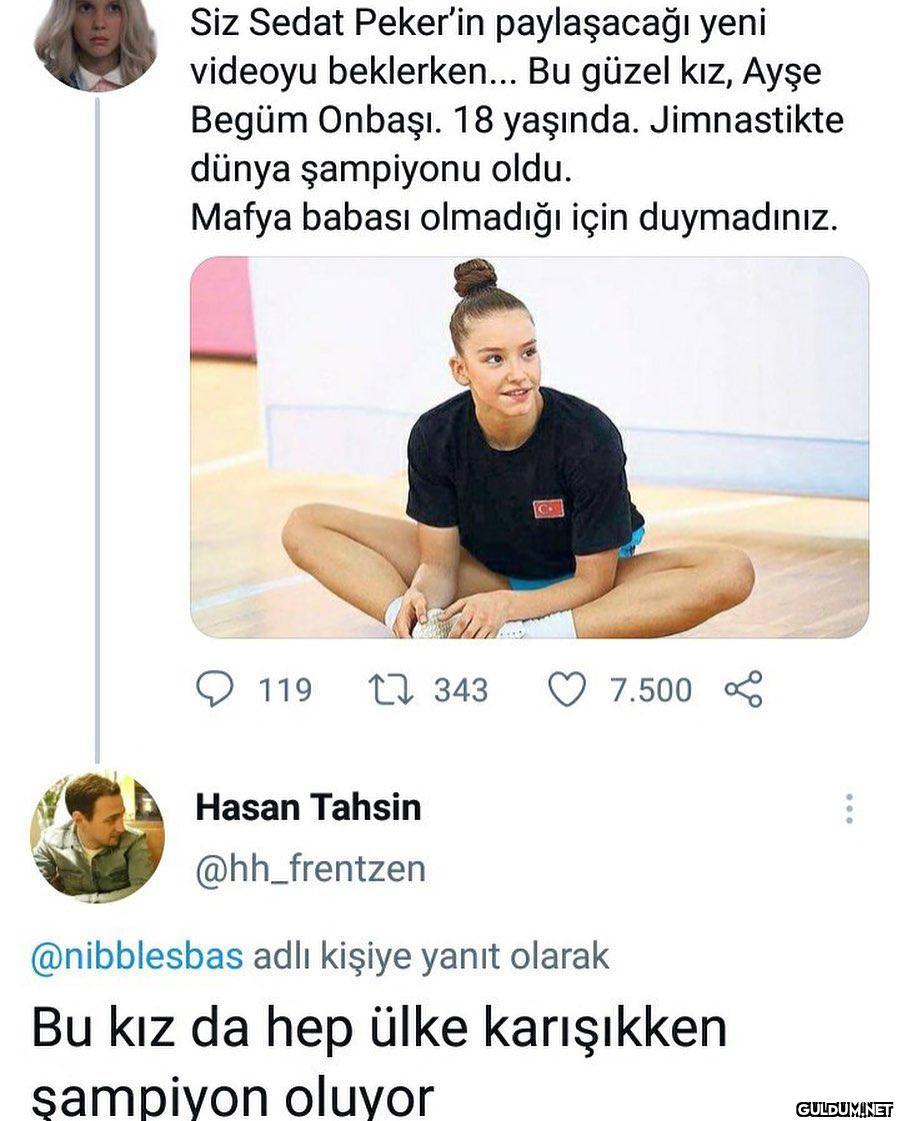Enlarge the gymnast photo in the tweet
Screen dimensions: 897x1121
(529, 447)
